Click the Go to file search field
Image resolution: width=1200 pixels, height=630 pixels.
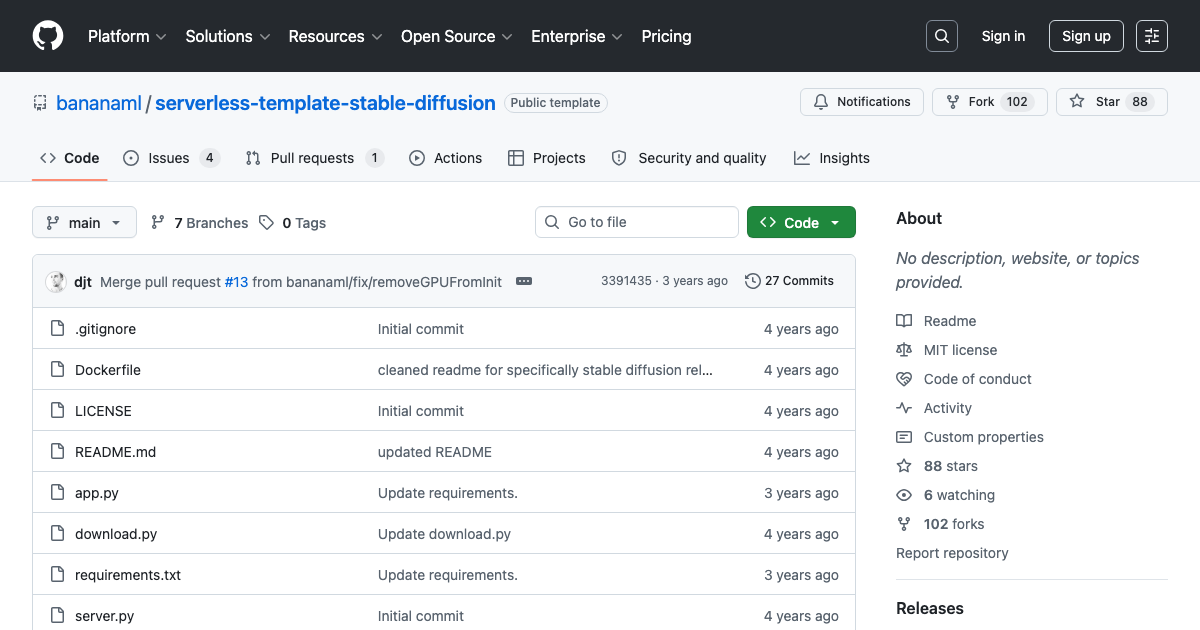pyautogui.click(x=637, y=222)
